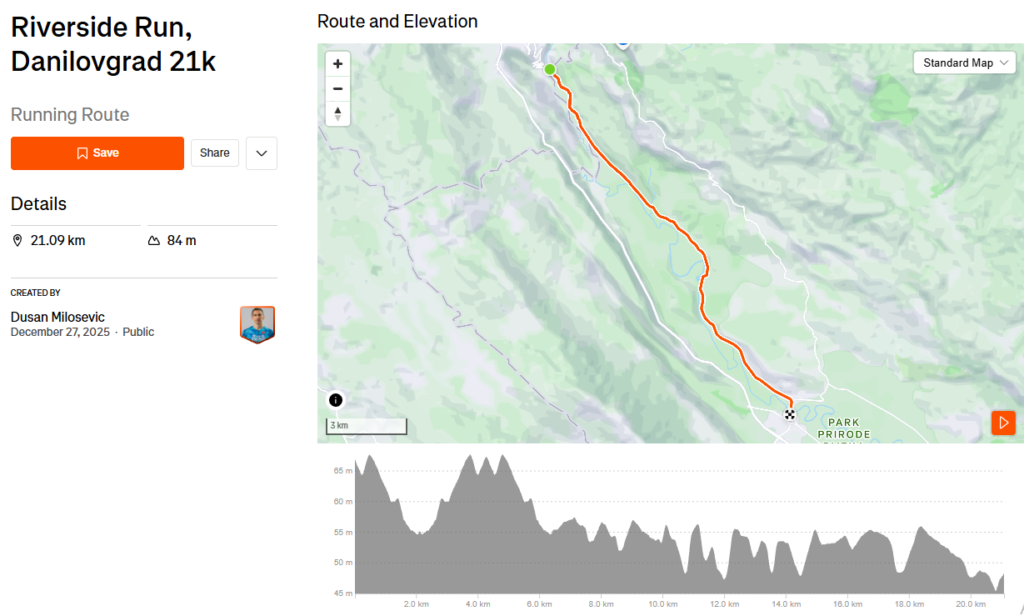Click Dusan Milosevic's profile avatar thumbnail
This screenshot has height=616, width=1024.
pos(258,324)
